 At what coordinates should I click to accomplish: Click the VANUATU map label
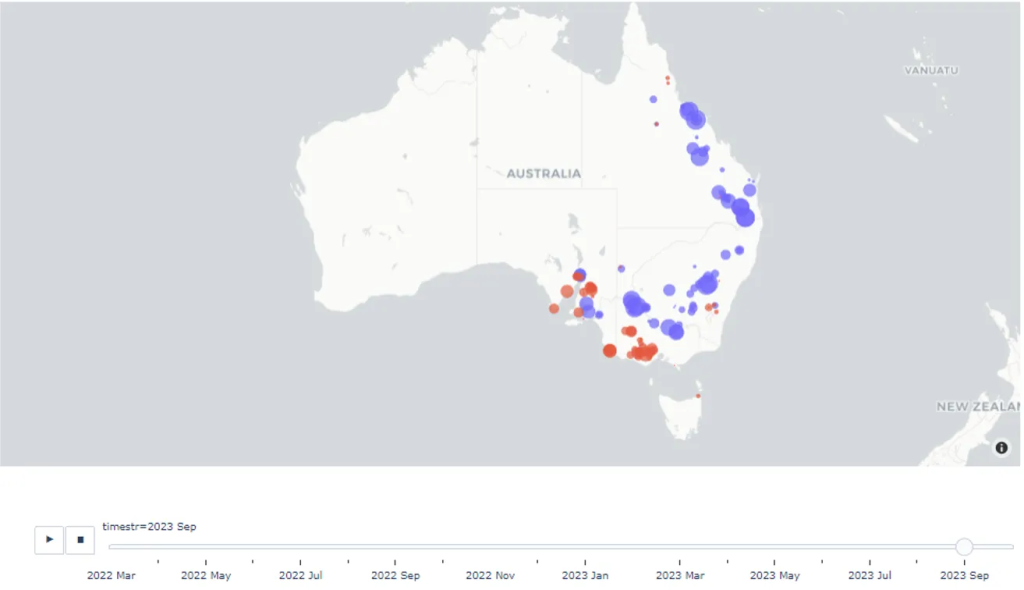pyautogui.click(x=931, y=71)
